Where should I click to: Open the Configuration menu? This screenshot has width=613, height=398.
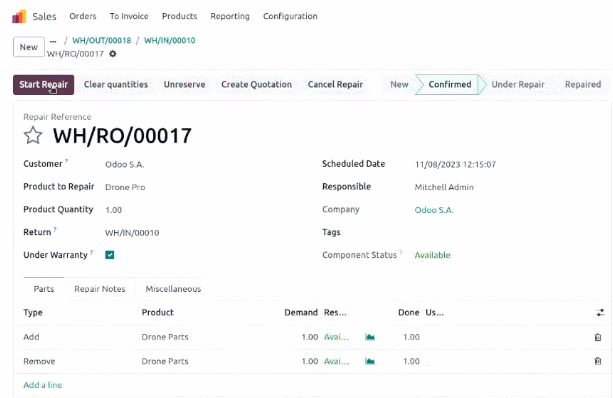coord(290,16)
